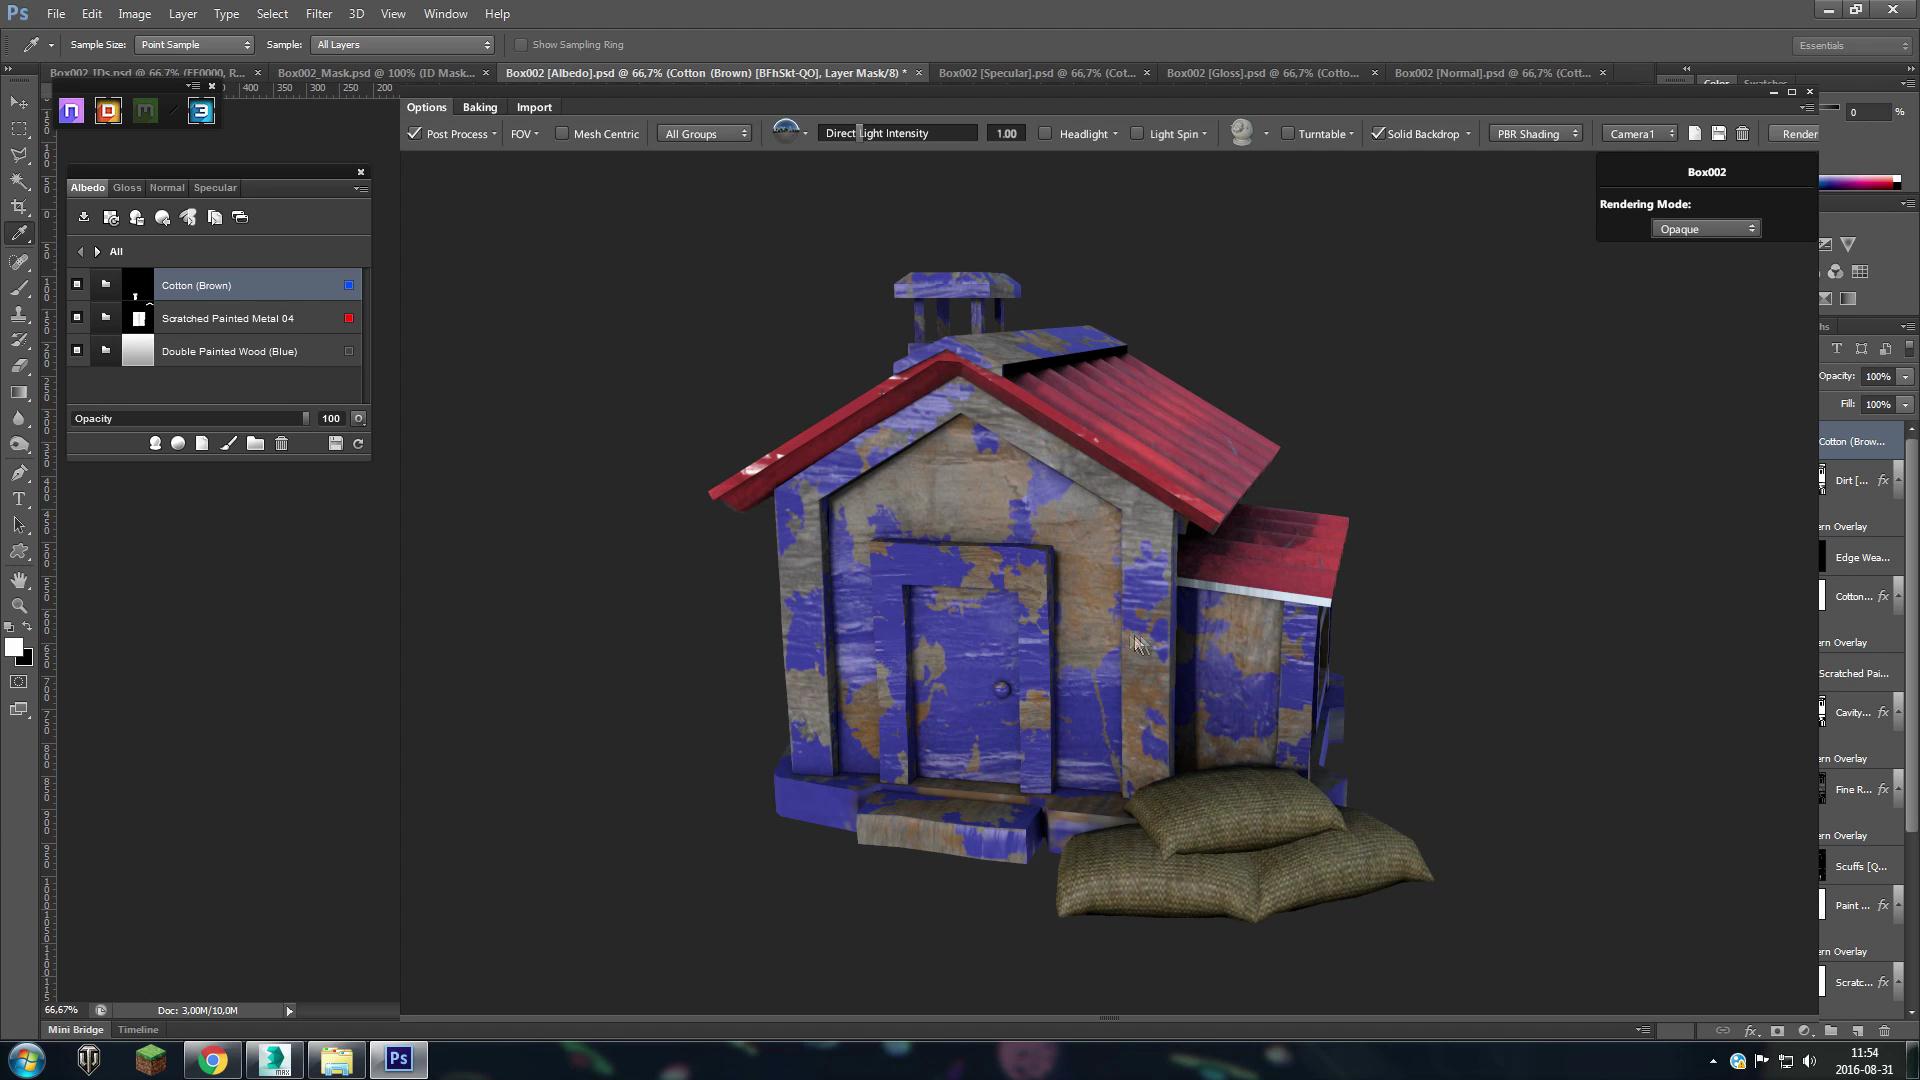
Task: Launch the NDO purple suite icon
Action: (71, 111)
